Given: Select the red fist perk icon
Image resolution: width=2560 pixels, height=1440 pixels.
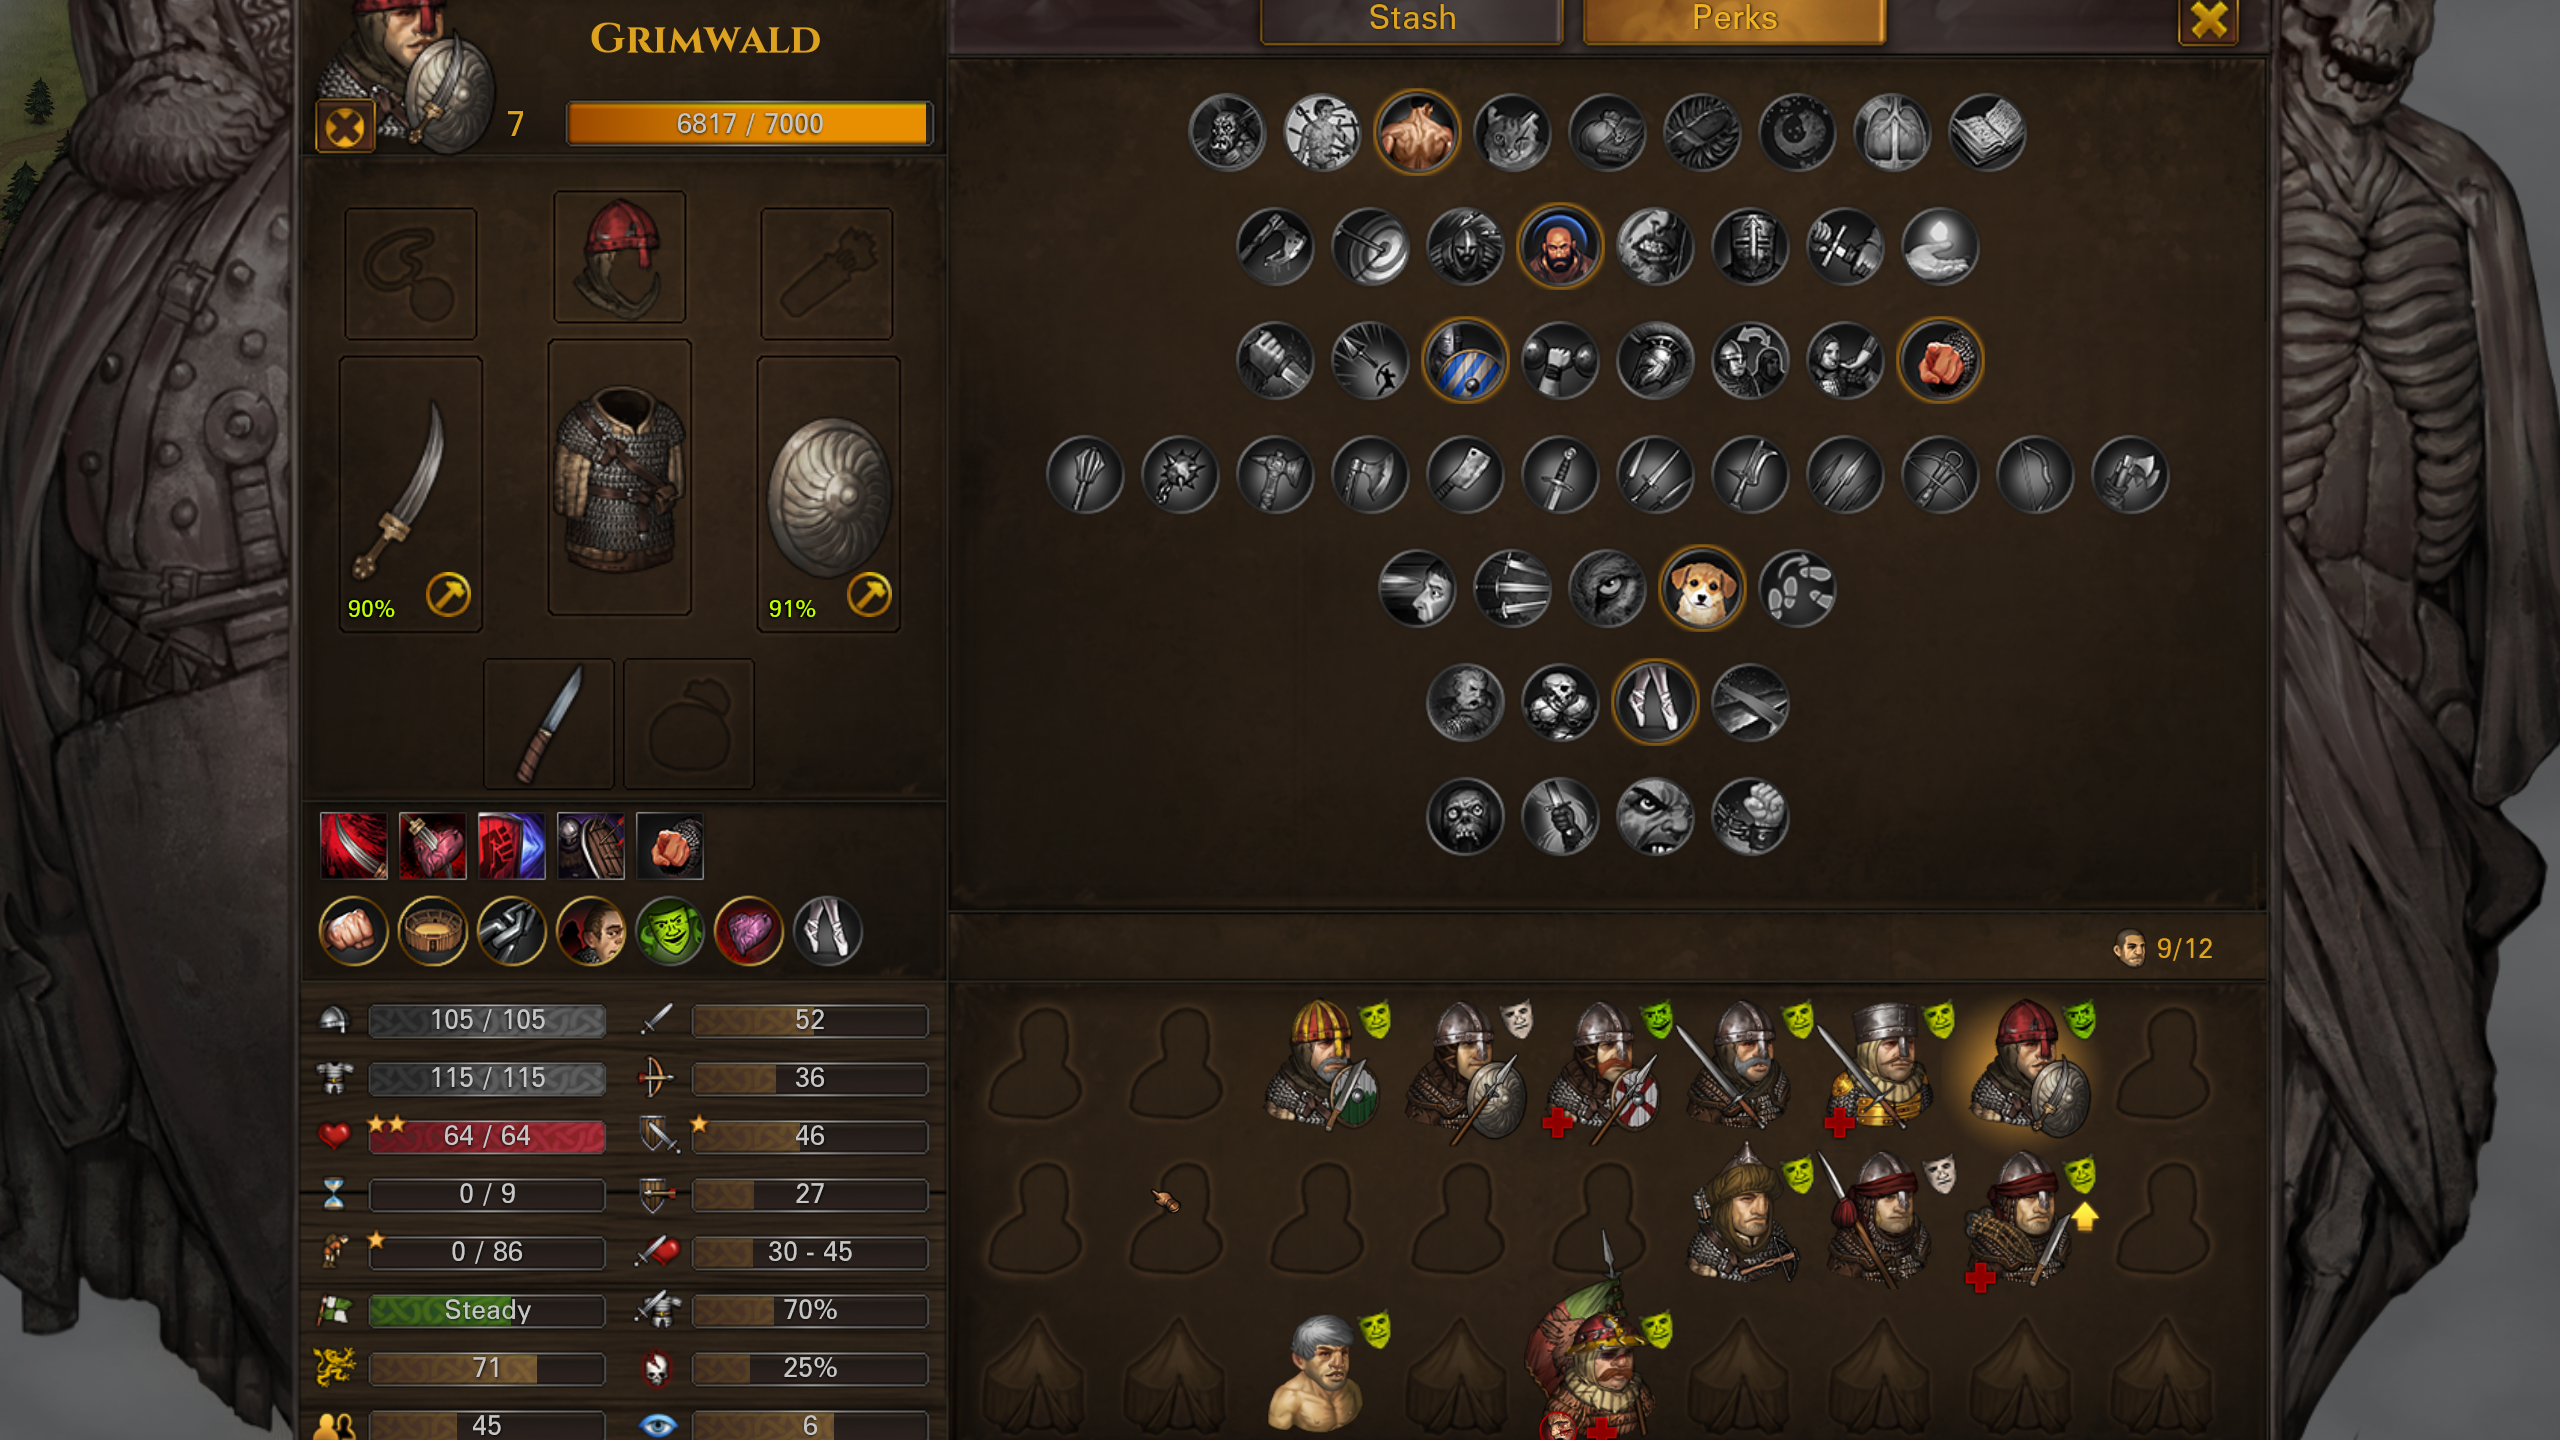Looking at the screenshot, I should tap(1940, 361).
